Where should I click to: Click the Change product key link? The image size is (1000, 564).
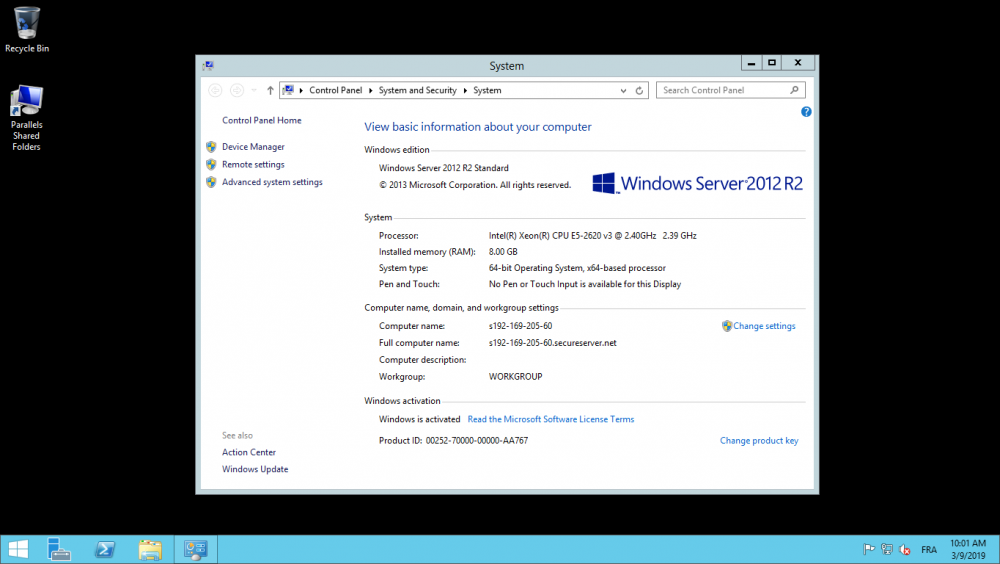(x=759, y=441)
